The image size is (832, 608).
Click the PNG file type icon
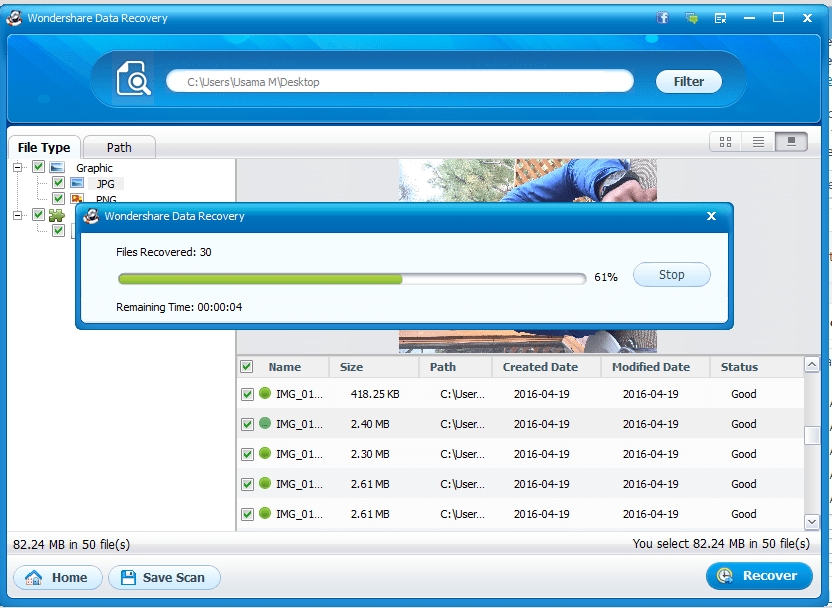tap(77, 198)
